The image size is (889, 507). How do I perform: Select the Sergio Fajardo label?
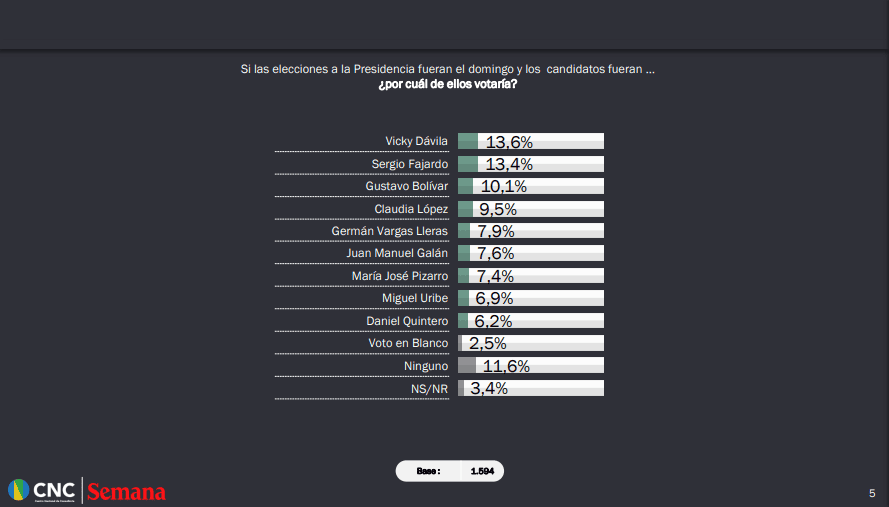pyautogui.click(x=410, y=163)
